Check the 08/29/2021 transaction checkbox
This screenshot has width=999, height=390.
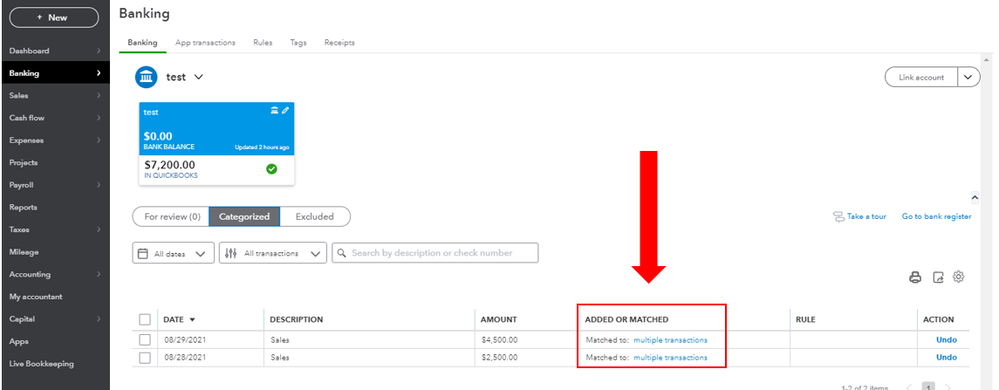coord(145,340)
